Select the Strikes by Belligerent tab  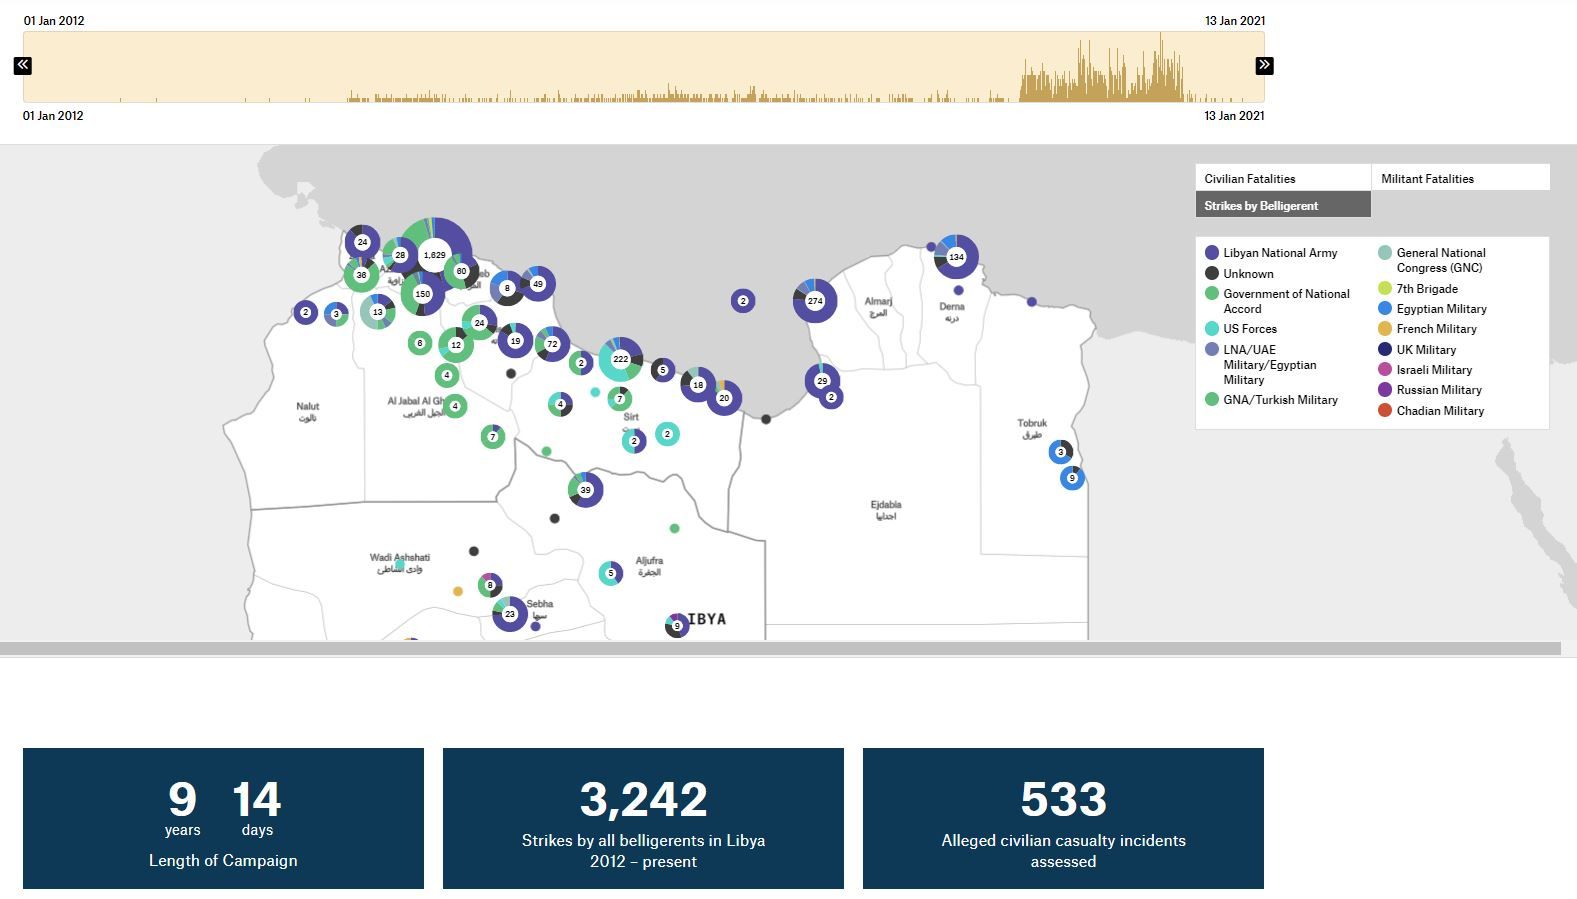1283,205
